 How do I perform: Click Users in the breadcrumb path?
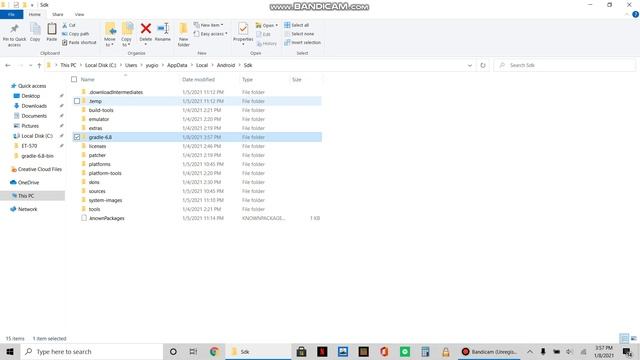[131, 65]
